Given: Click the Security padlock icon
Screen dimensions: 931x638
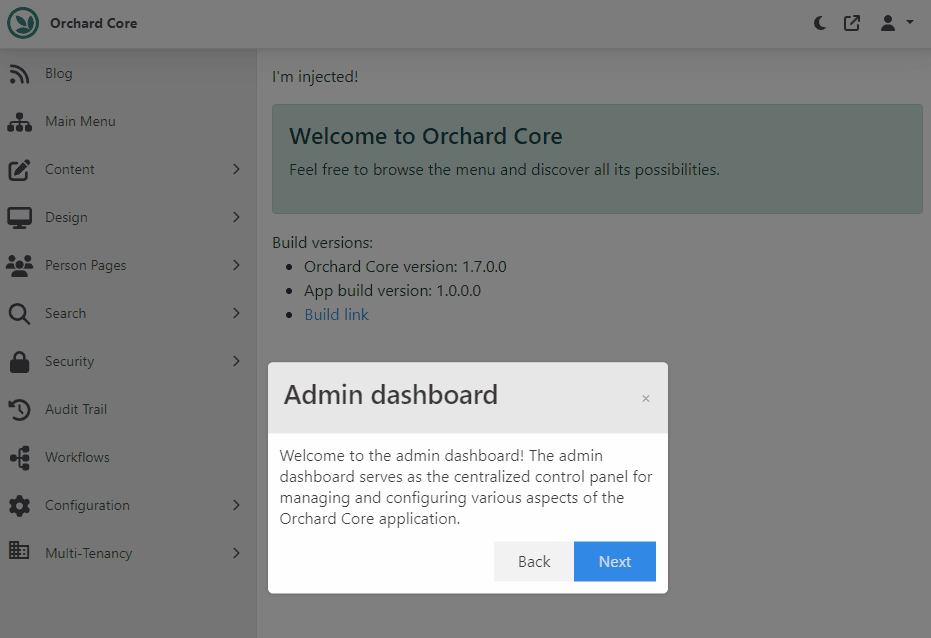Looking at the screenshot, I should point(19,361).
